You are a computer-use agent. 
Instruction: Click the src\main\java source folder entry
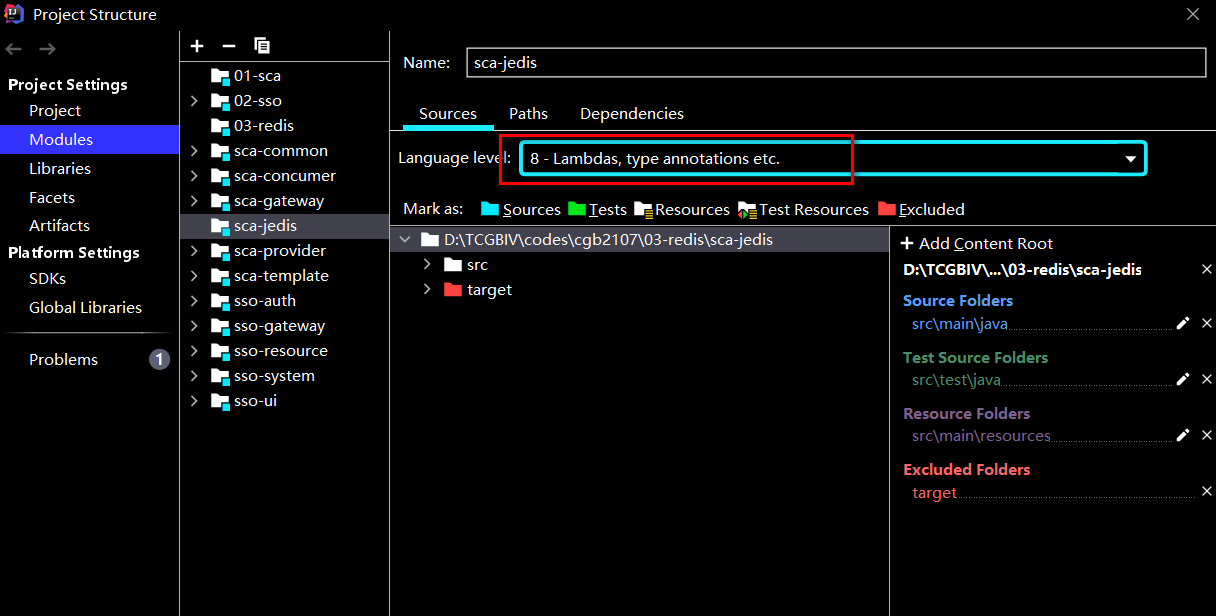(x=959, y=324)
